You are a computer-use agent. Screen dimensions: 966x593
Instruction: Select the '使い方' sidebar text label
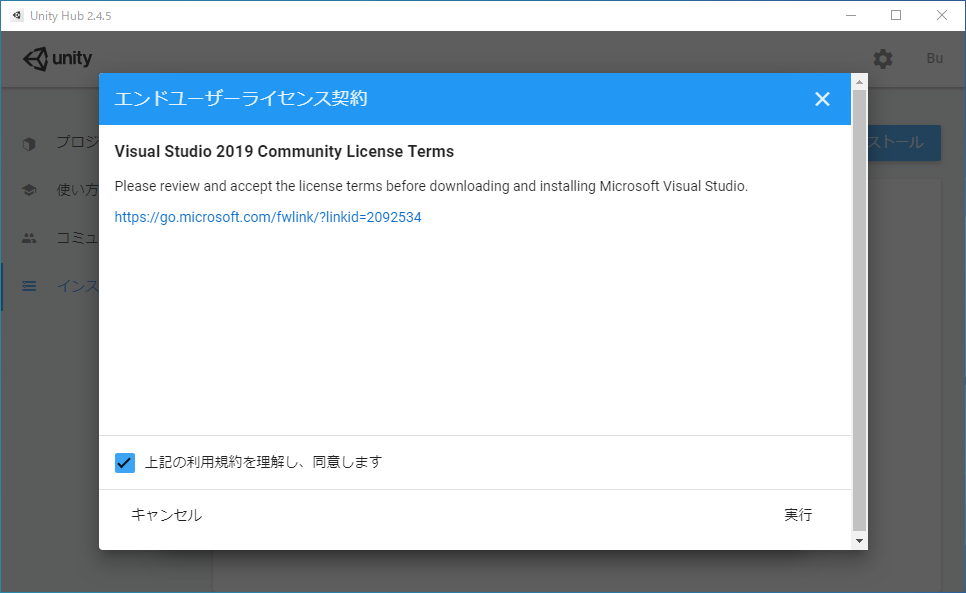77,190
